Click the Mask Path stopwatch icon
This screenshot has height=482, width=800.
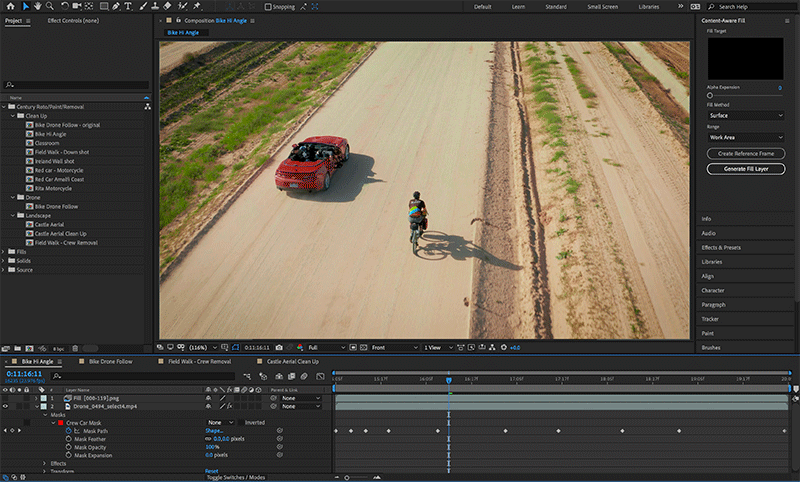tap(69, 430)
